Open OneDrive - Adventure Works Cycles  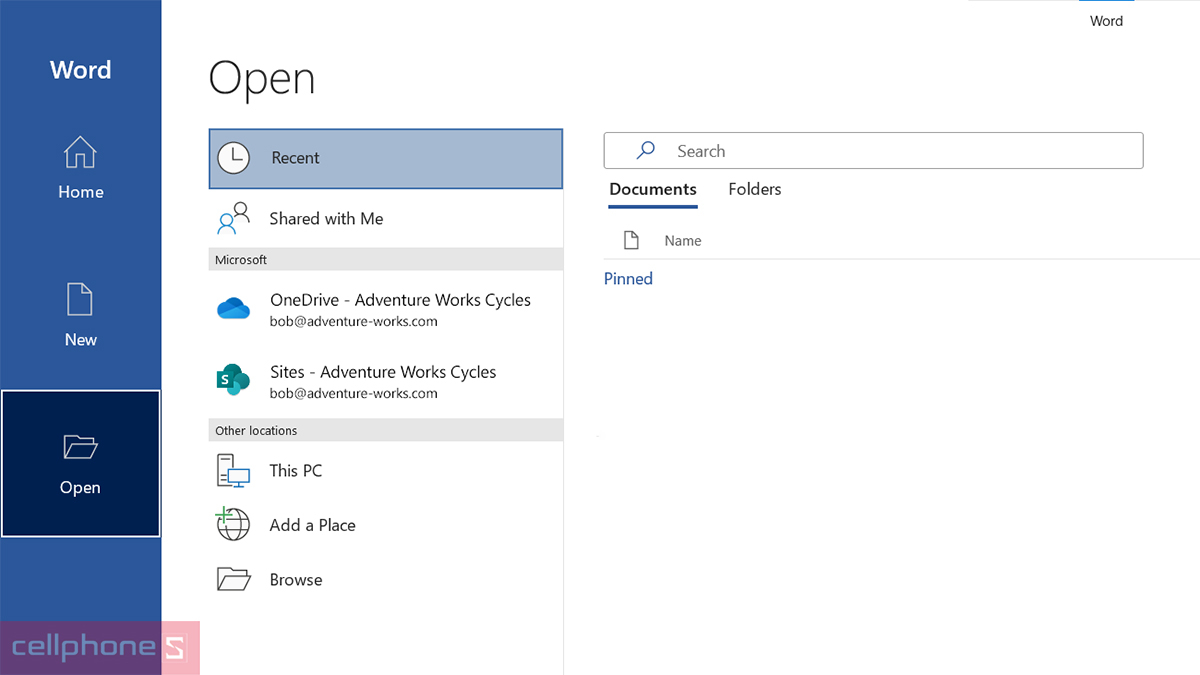point(386,309)
